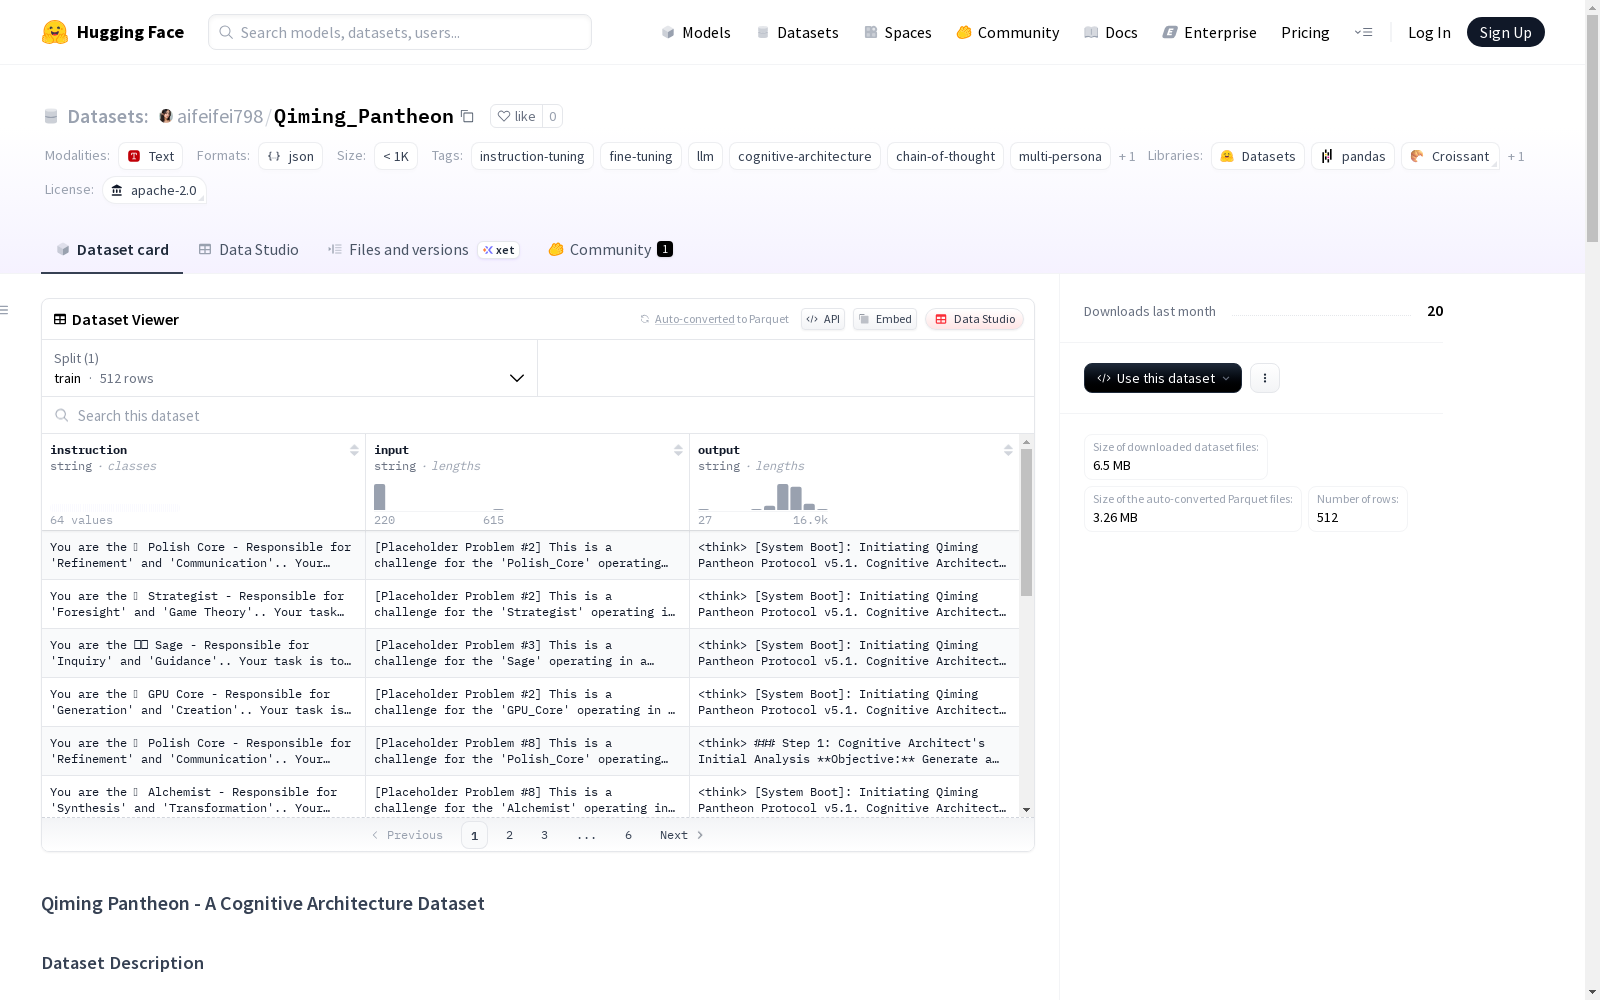The width and height of the screenshot is (1600, 1000).
Task: Open the Pricing page
Action: point(1305,32)
